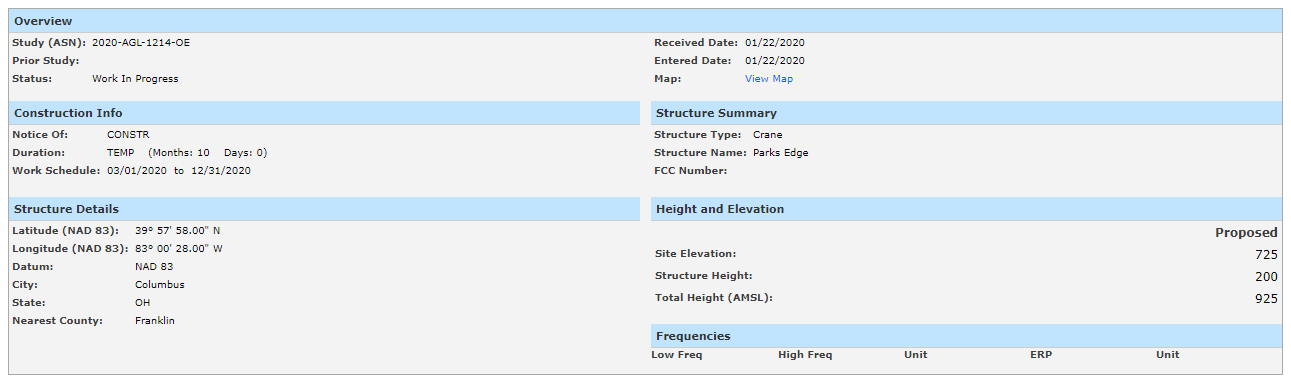Click the structure name Parks Edge
Screen dimensions: 1291x378
pos(780,153)
